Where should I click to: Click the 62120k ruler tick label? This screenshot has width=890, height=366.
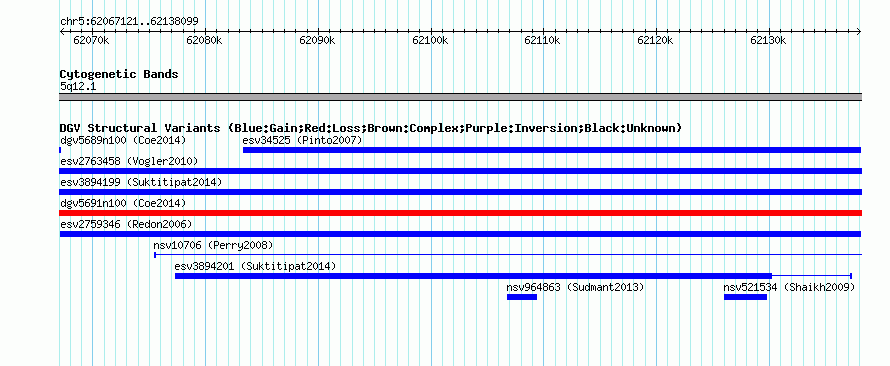pyautogui.click(x=655, y=40)
